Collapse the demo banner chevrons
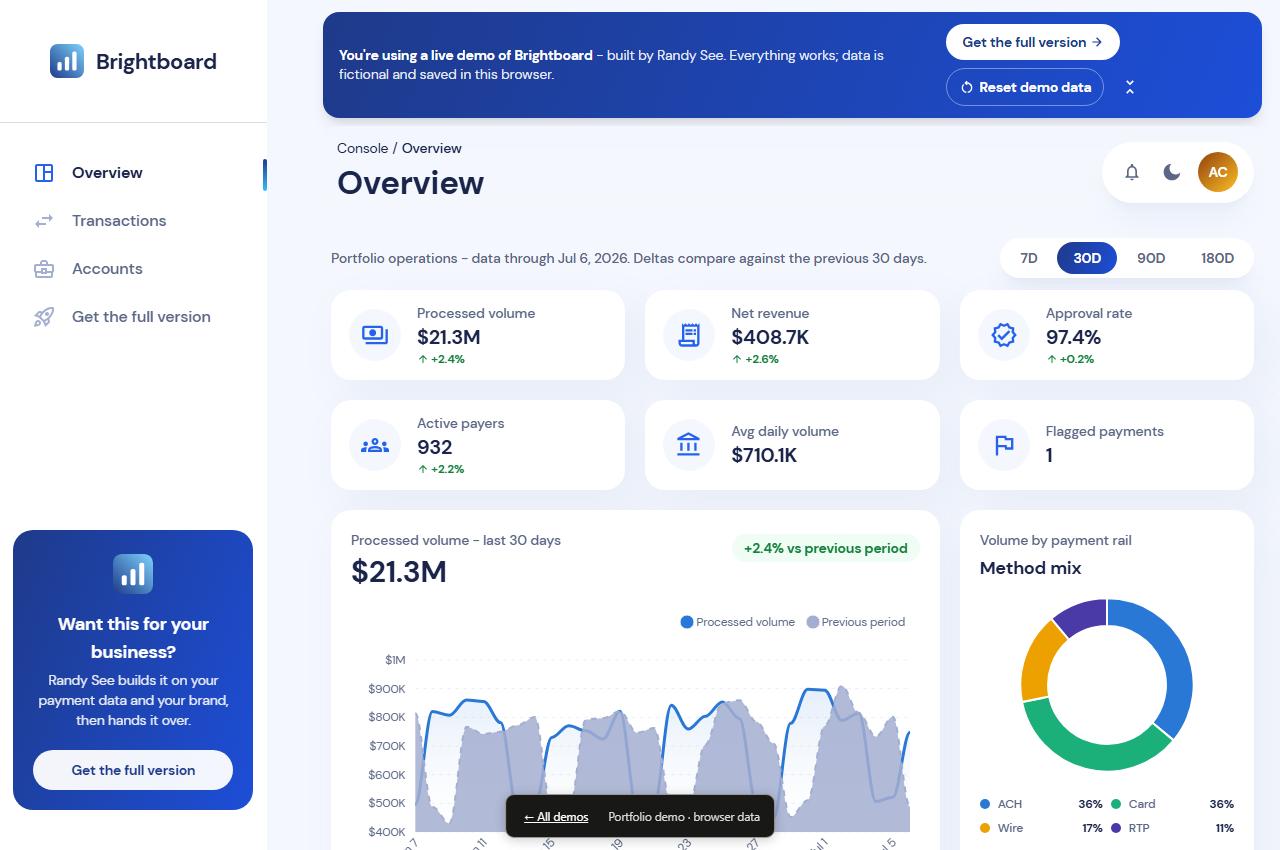 click(x=1130, y=87)
